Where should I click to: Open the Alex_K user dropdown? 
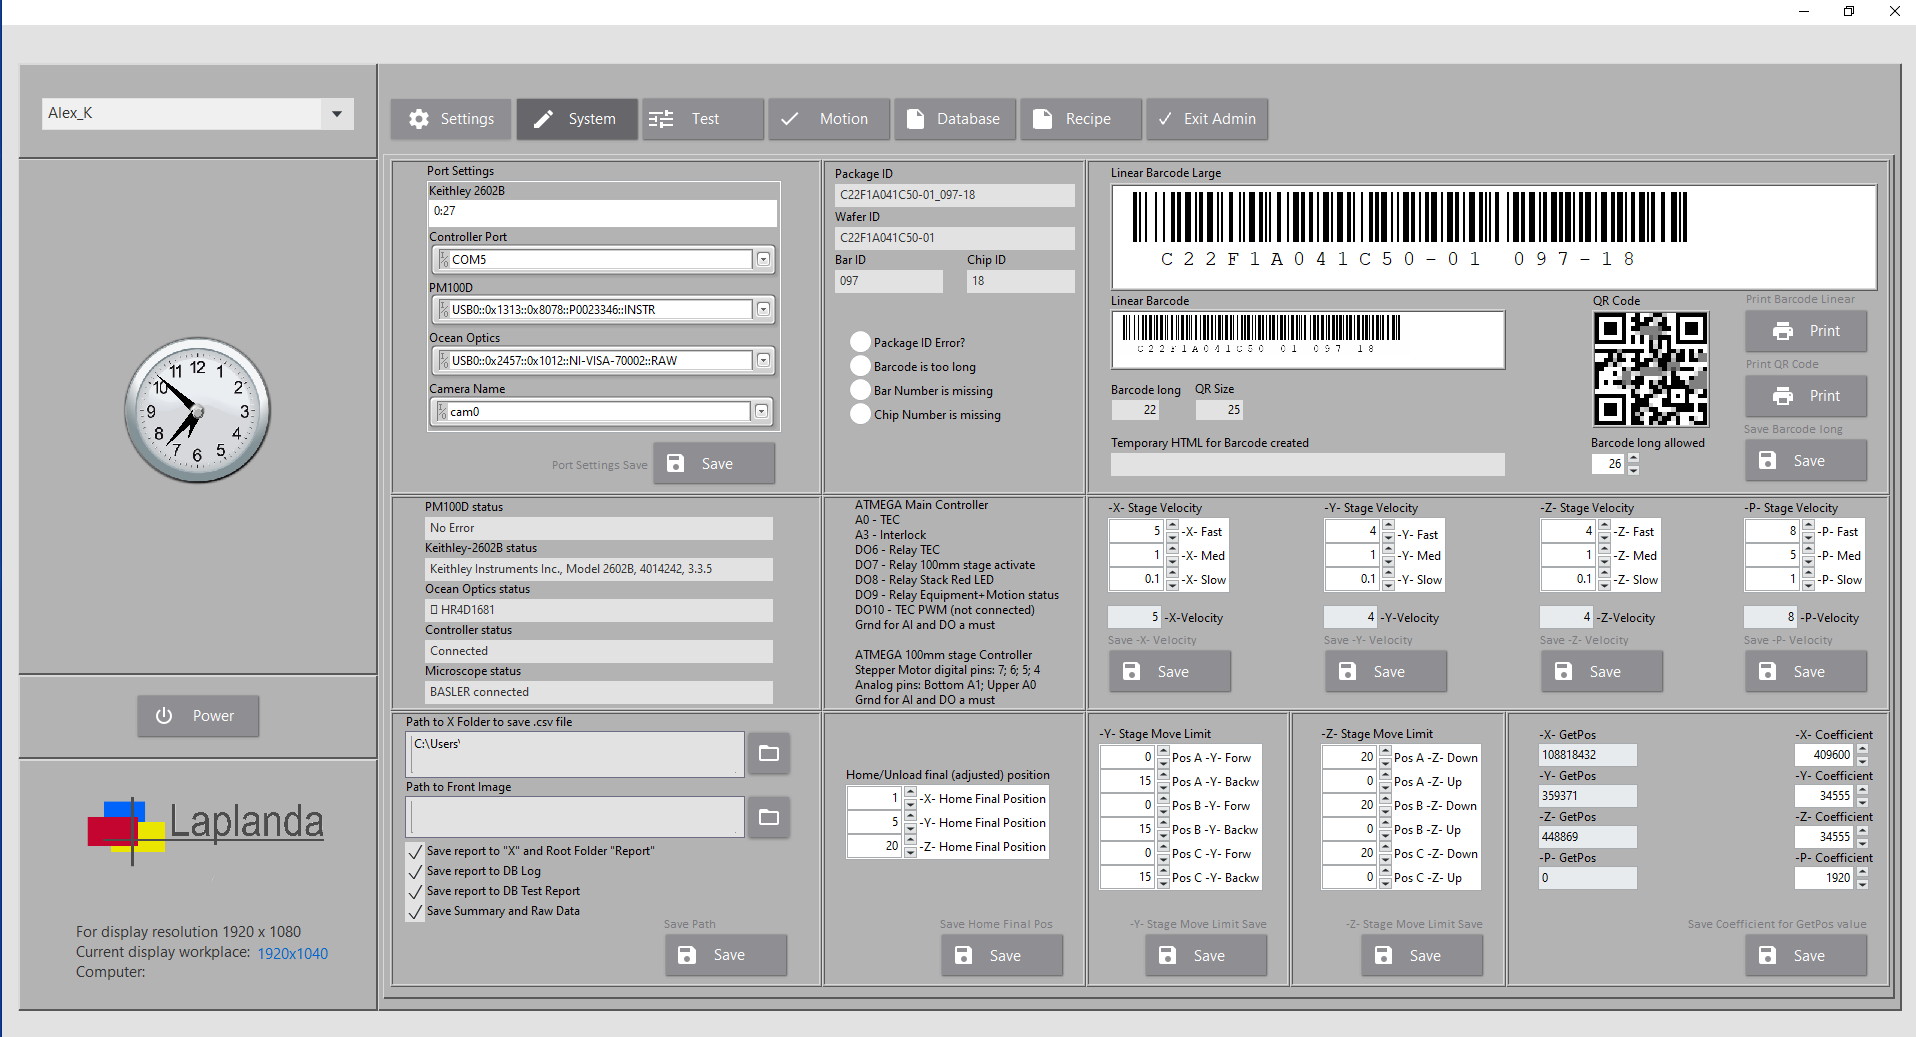[337, 113]
